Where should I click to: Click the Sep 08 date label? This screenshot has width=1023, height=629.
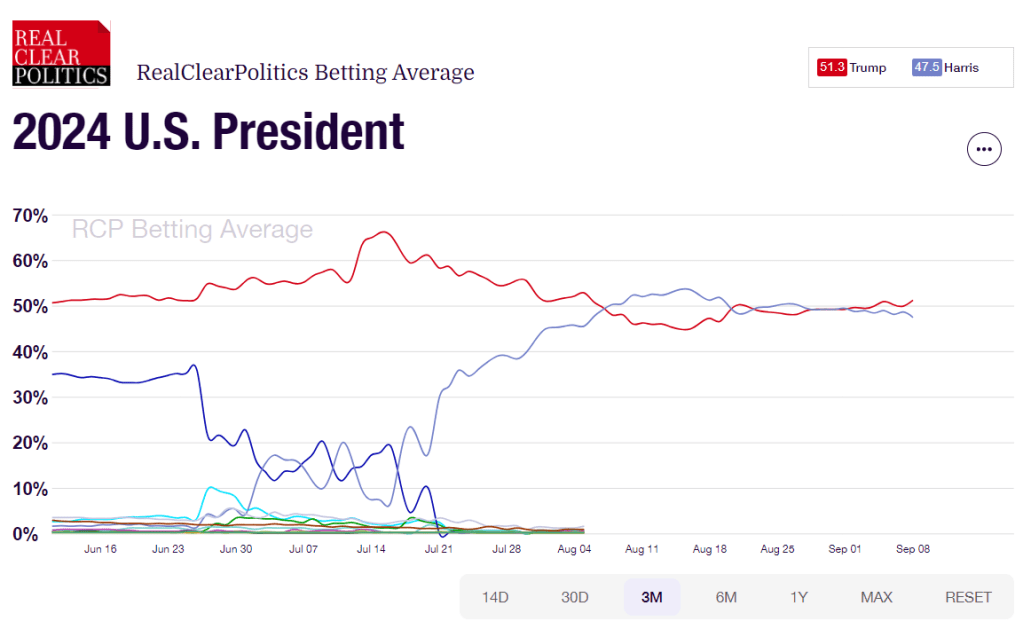913,549
